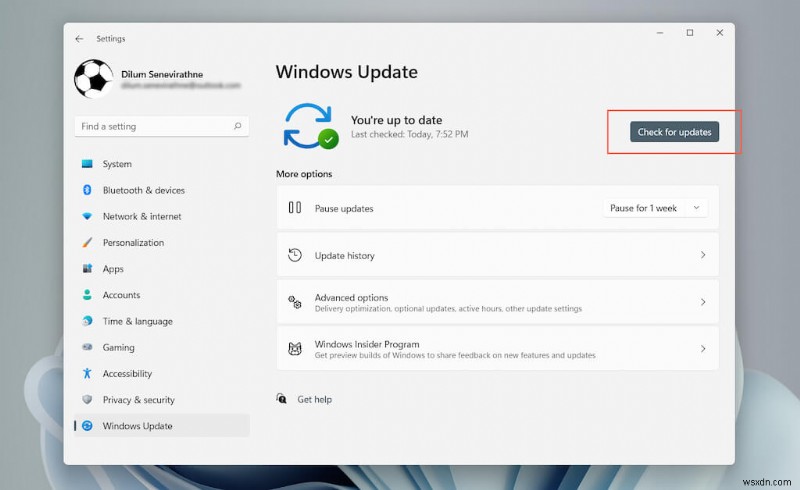Viewport: 800px width, 490px height.
Task: Click the Dilum Senevirathne account name
Action: (x=162, y=74)
